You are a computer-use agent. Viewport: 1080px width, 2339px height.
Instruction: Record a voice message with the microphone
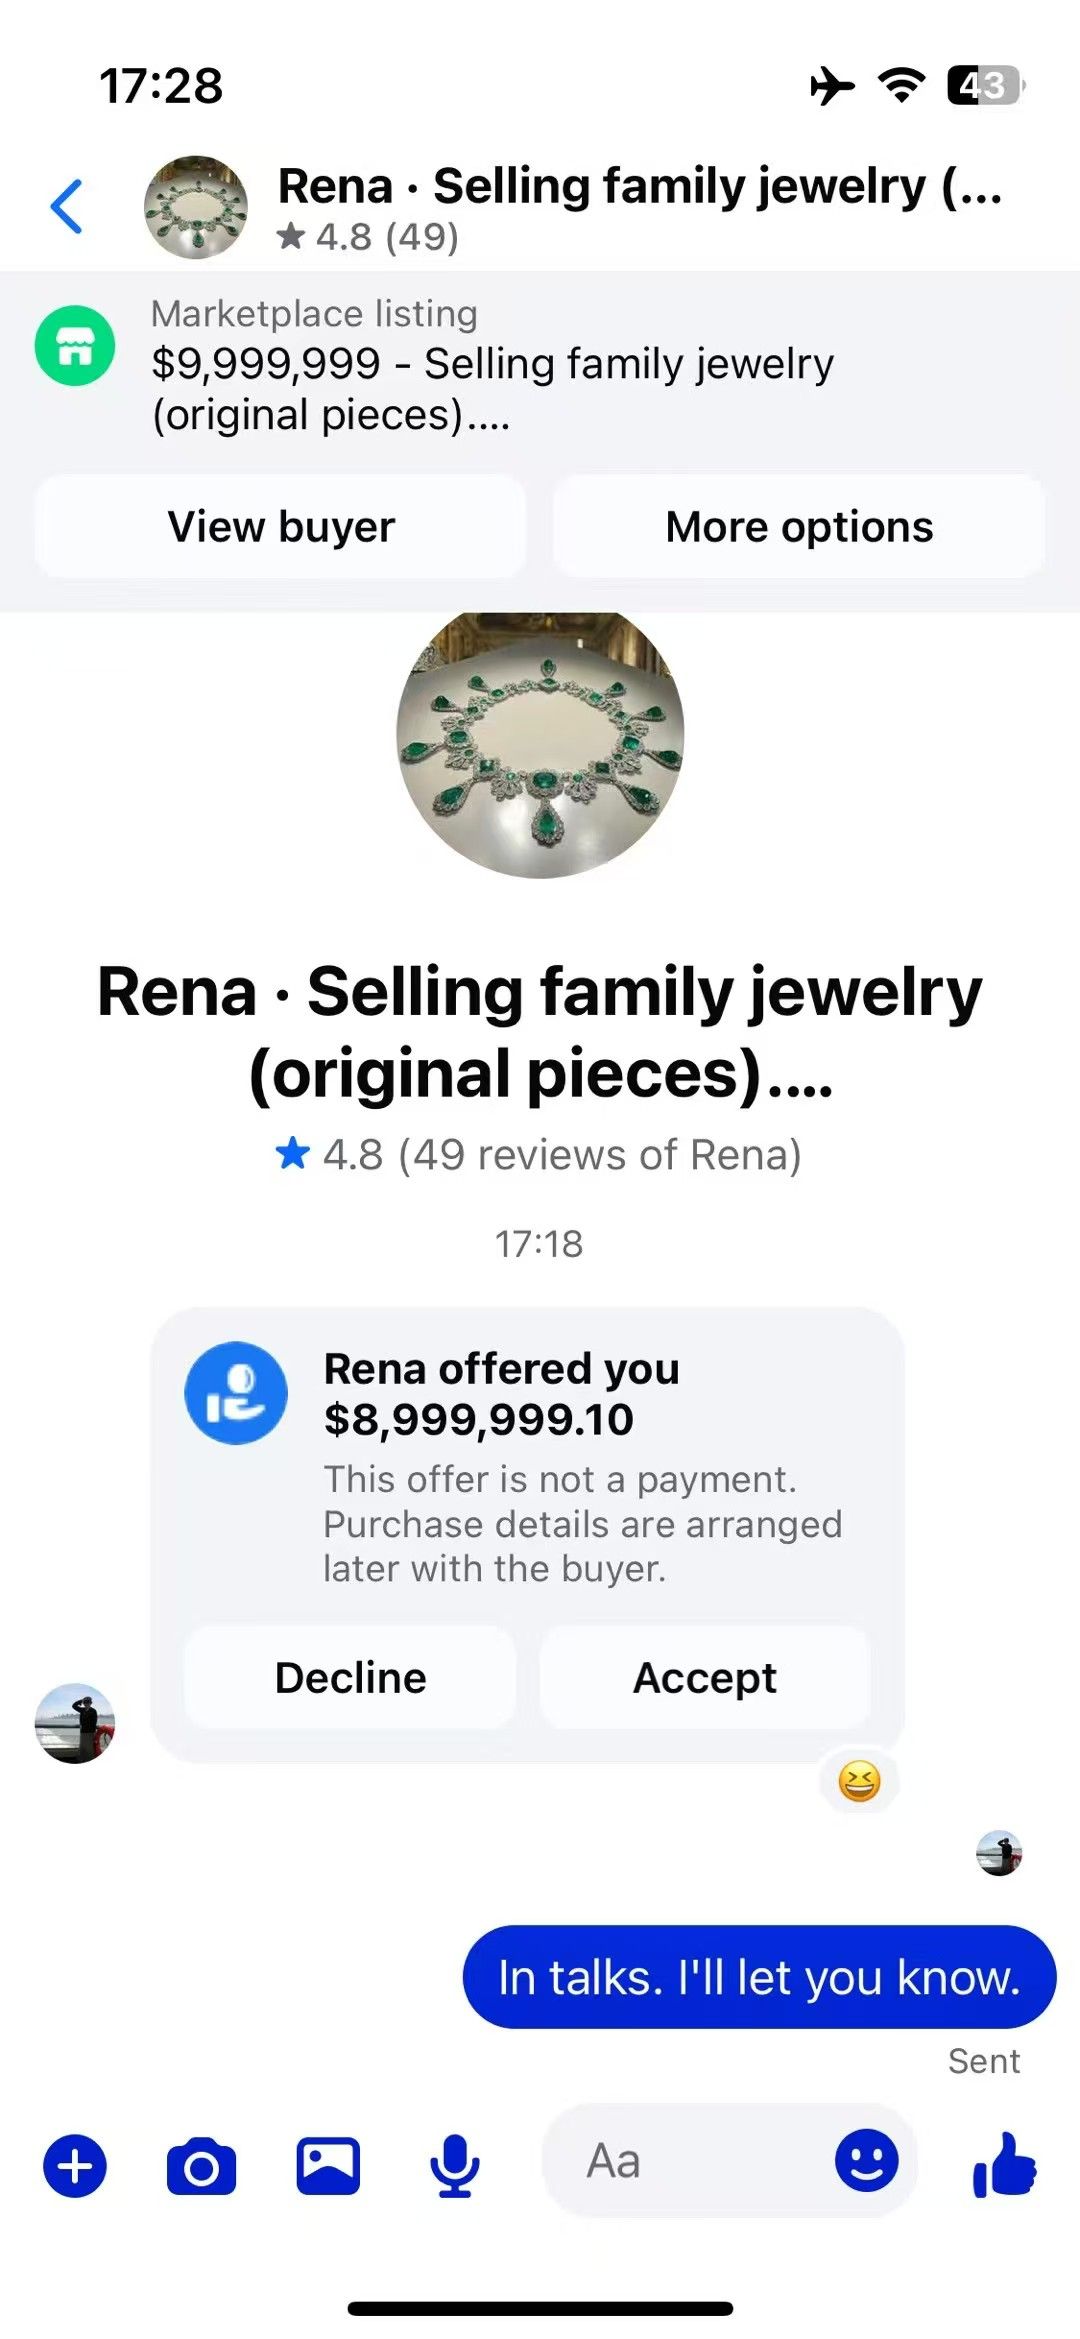tap(455, 2166)
